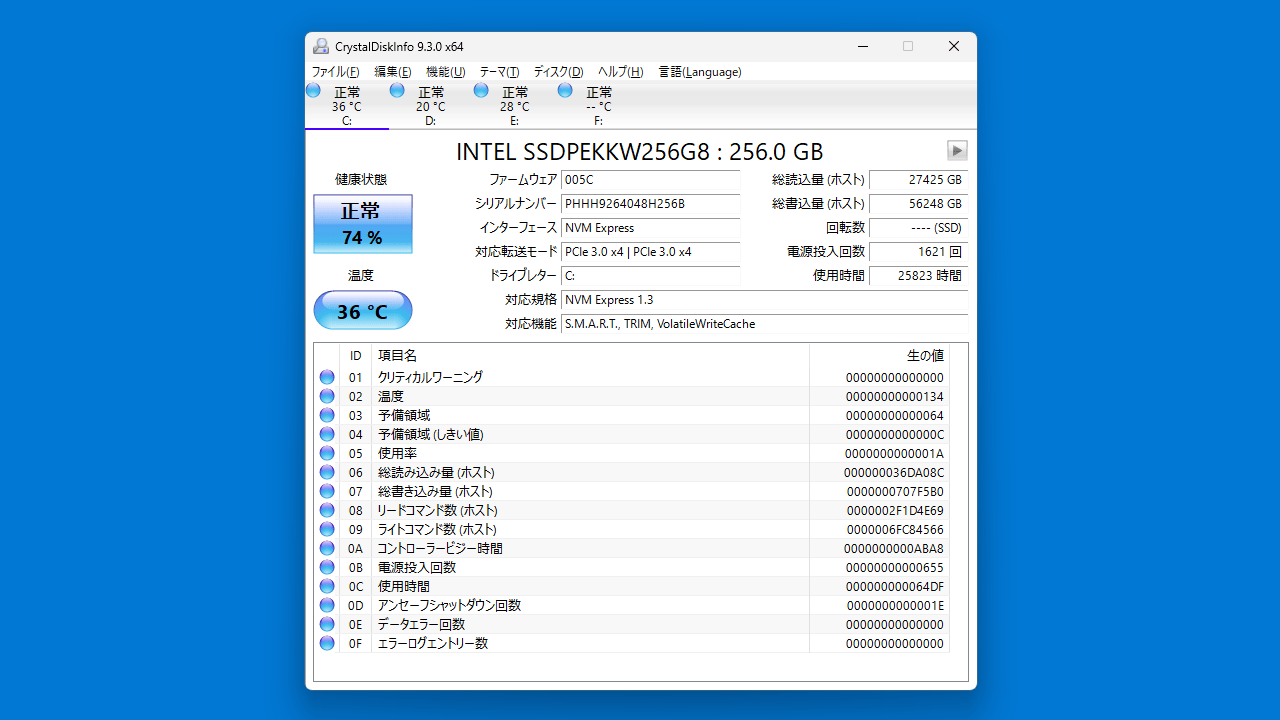Click the インターフェース field NVM Express
Image resolution: width=1280 pixels, height=720 pixels.
click(x=651, y=228)
